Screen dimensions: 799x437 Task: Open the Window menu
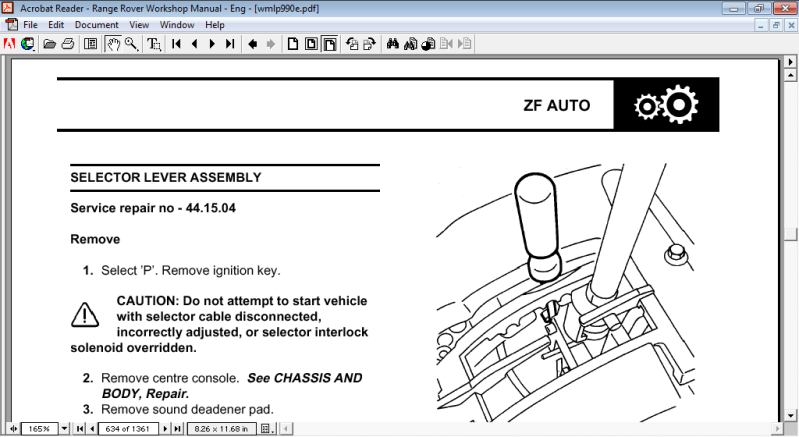(177, 24)
